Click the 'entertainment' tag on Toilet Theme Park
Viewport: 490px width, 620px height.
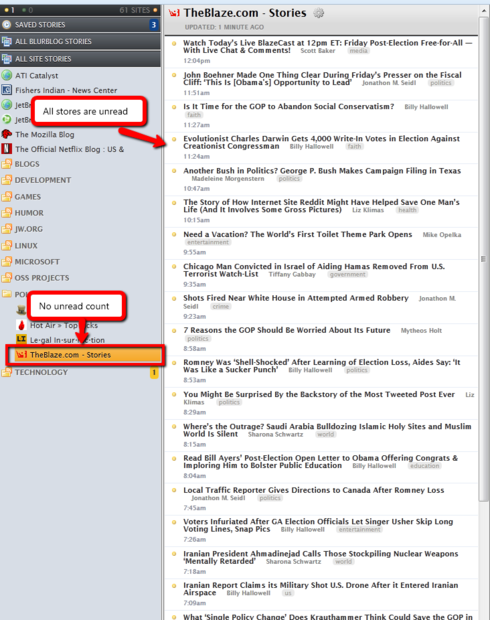208,242
